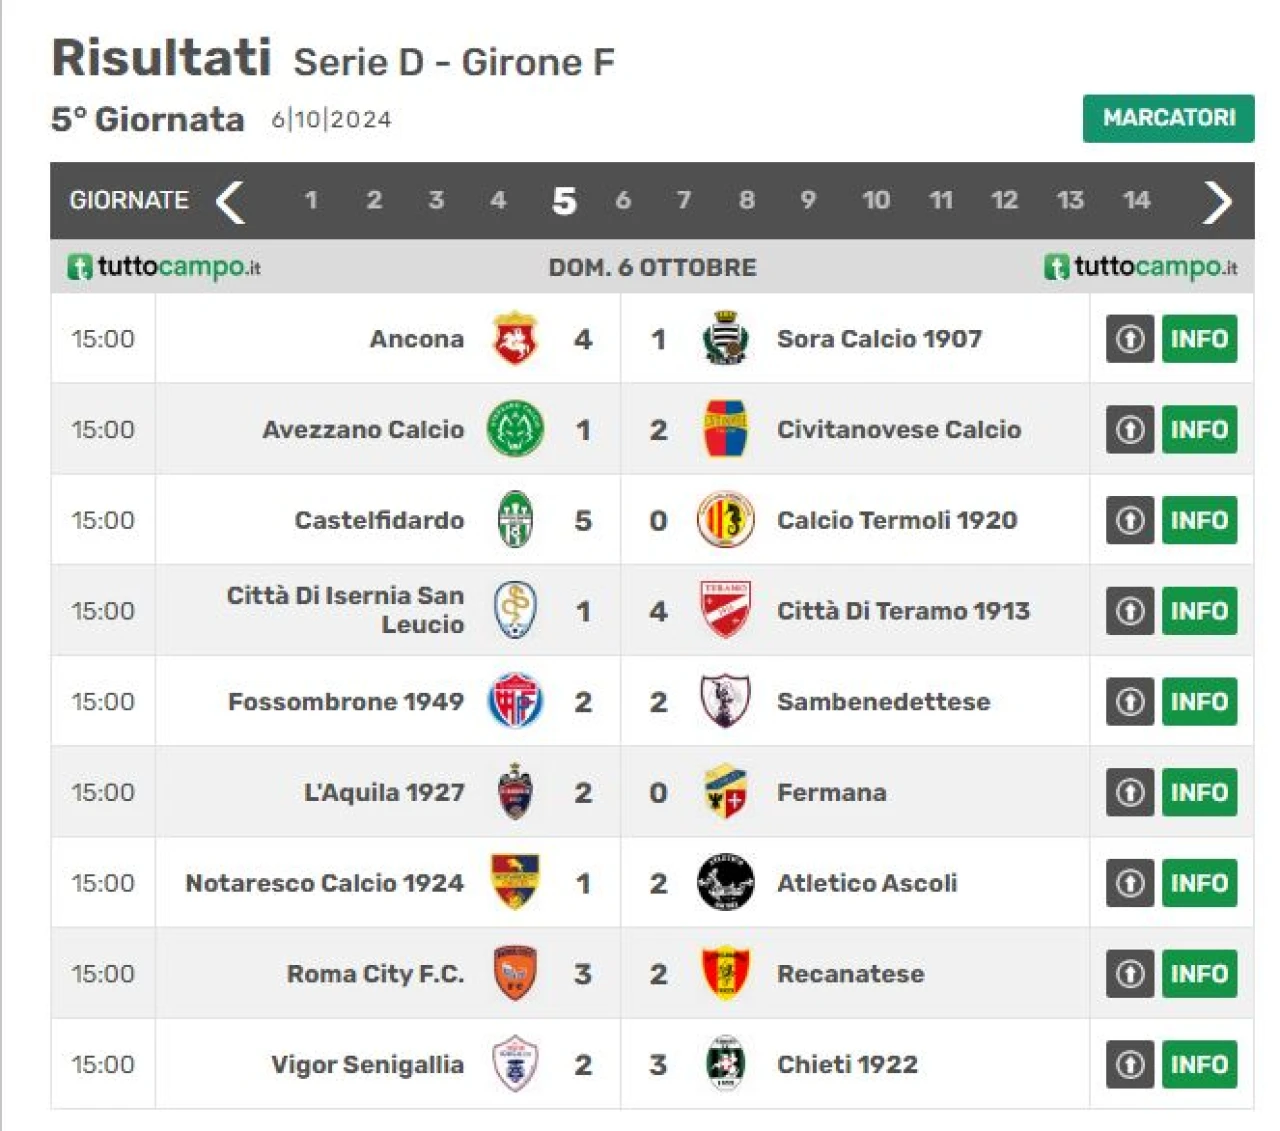Screen dimensions: 1280x1131
Task: Select giornata 14 in the navigation bar
Action: [1136, 200]
